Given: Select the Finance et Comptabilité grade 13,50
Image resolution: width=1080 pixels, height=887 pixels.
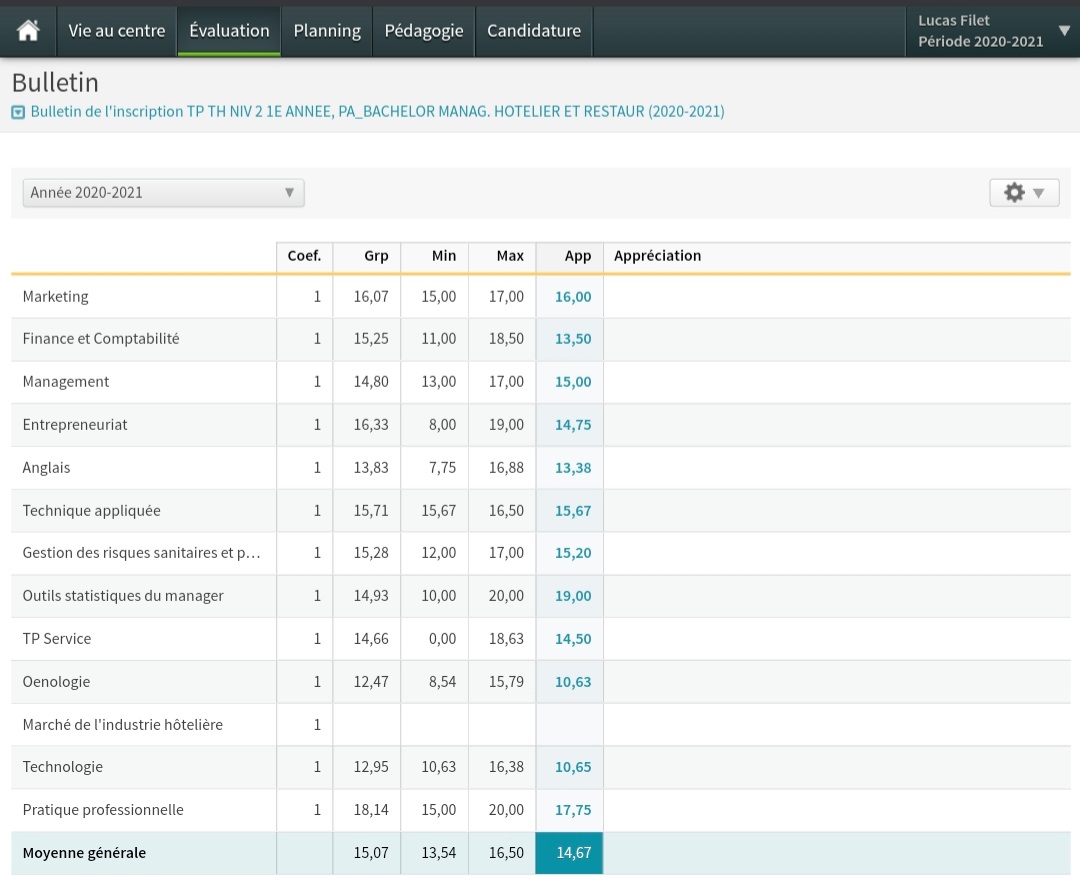Looking at the screenshot, I should (572, 339).
